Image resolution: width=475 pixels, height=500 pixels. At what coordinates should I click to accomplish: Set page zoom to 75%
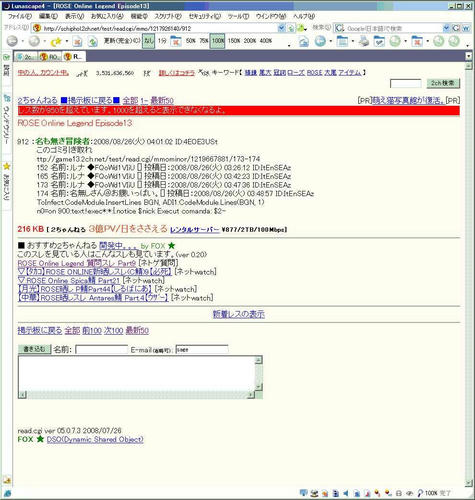pyautogui.click(x=204, y=41)
